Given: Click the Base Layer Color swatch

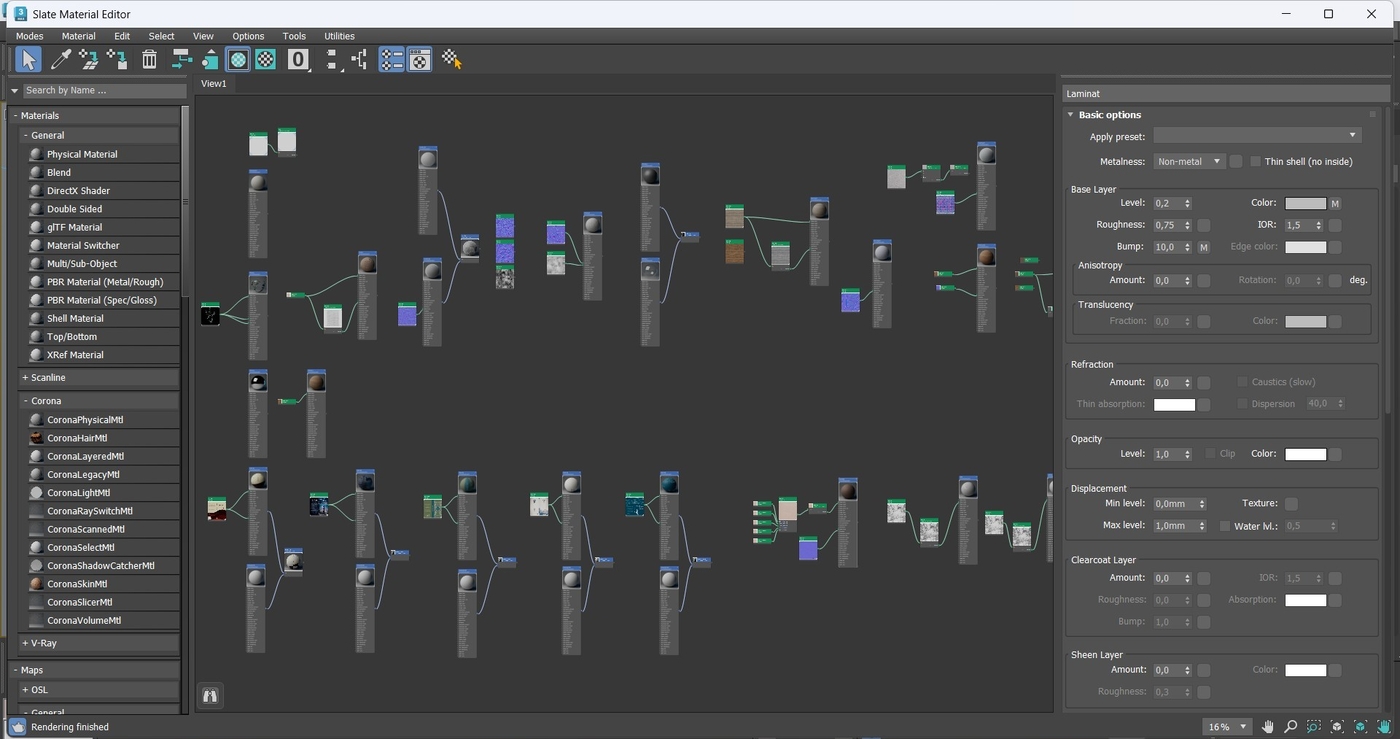Looking at the screenshot, I should [x=1305, y=203].
